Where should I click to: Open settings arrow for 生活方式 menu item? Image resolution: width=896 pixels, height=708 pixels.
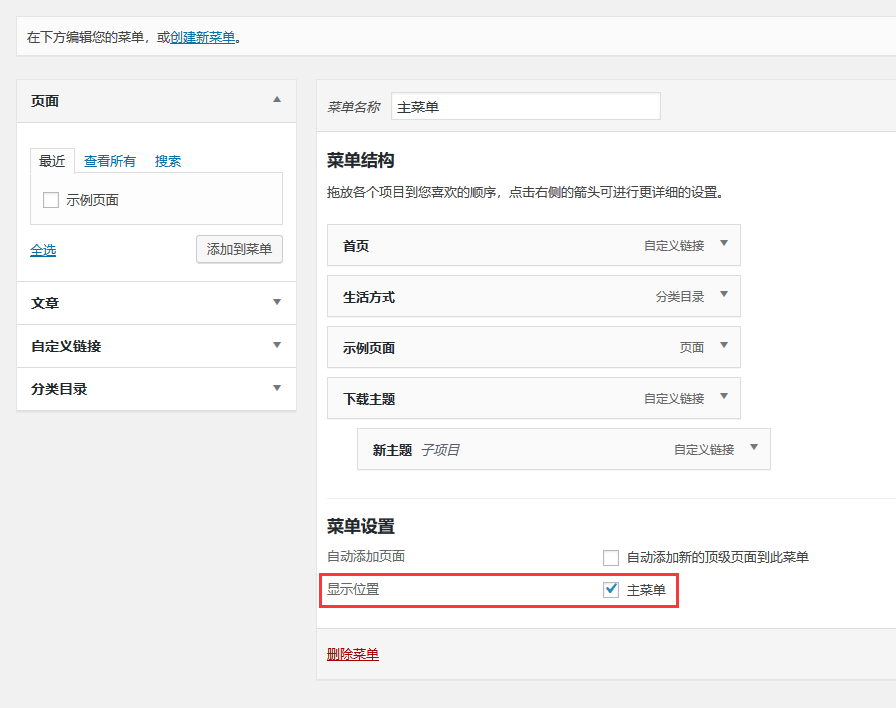pyautogui.click(x=724, y=296)
